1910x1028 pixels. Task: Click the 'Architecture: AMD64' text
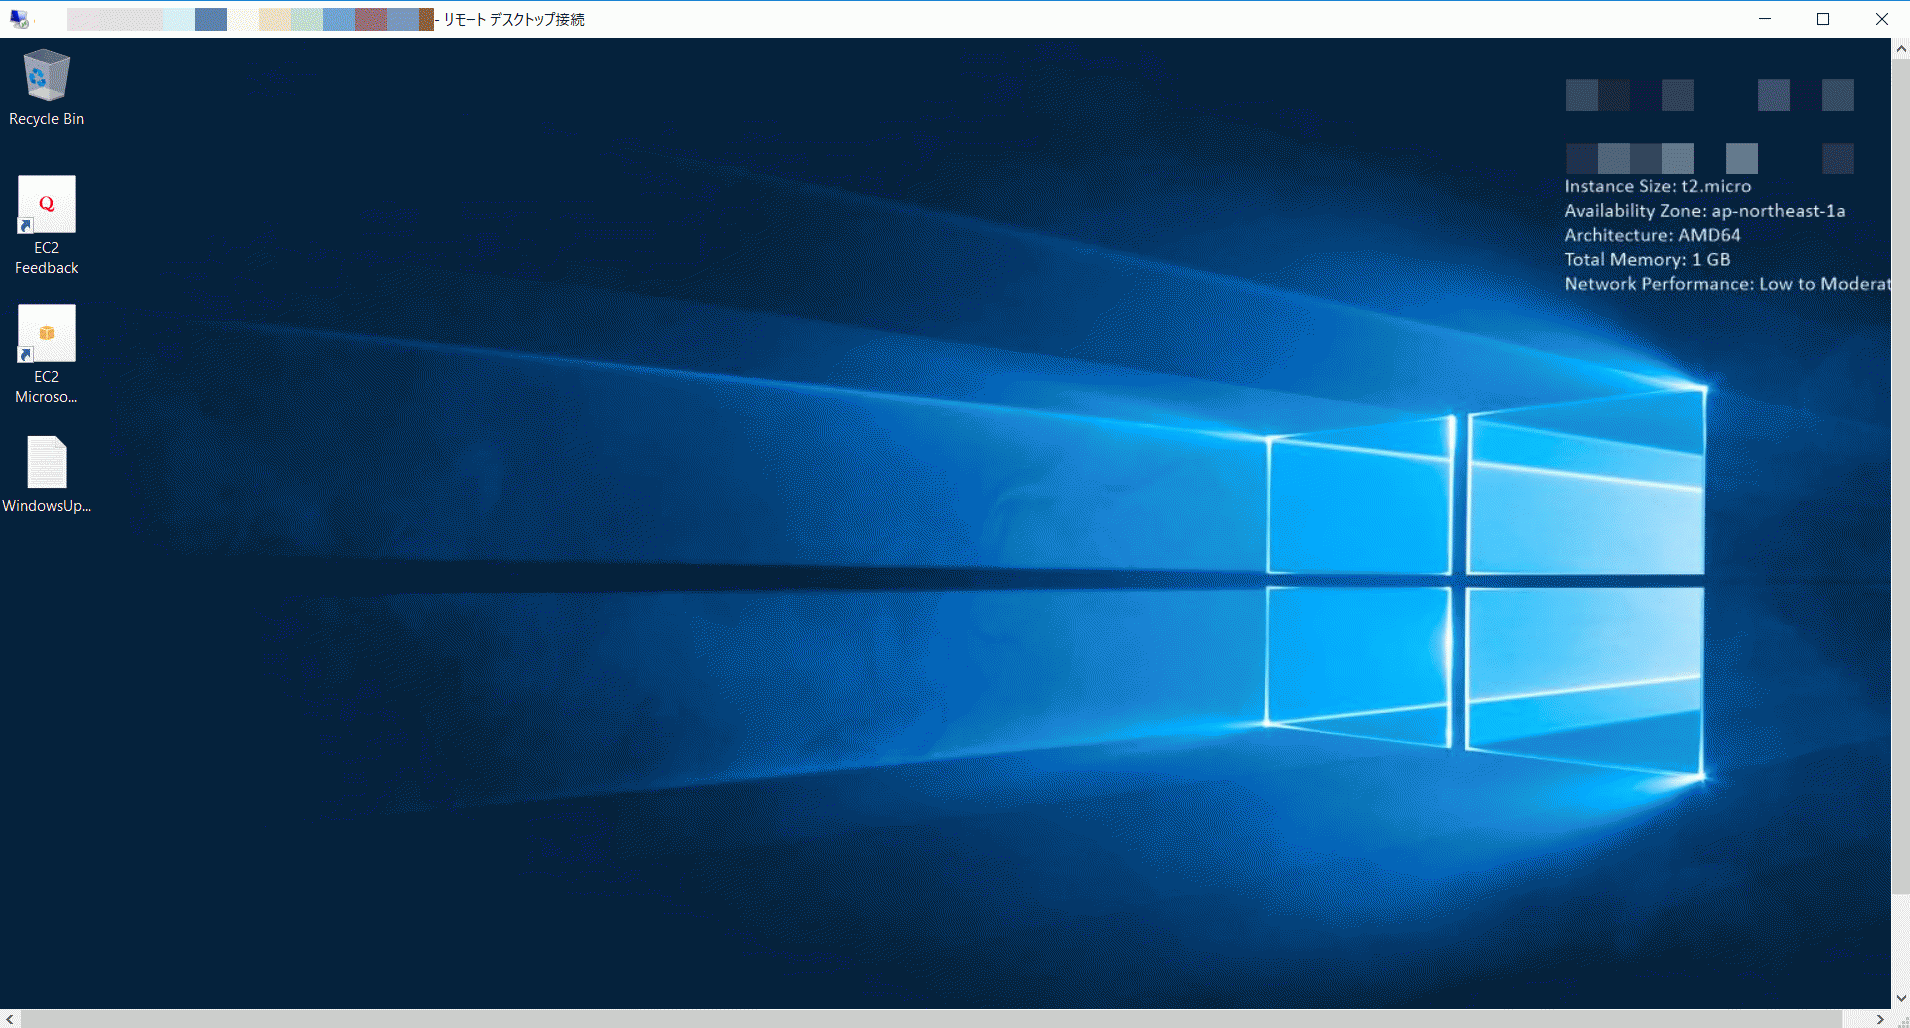point(1652,235)
